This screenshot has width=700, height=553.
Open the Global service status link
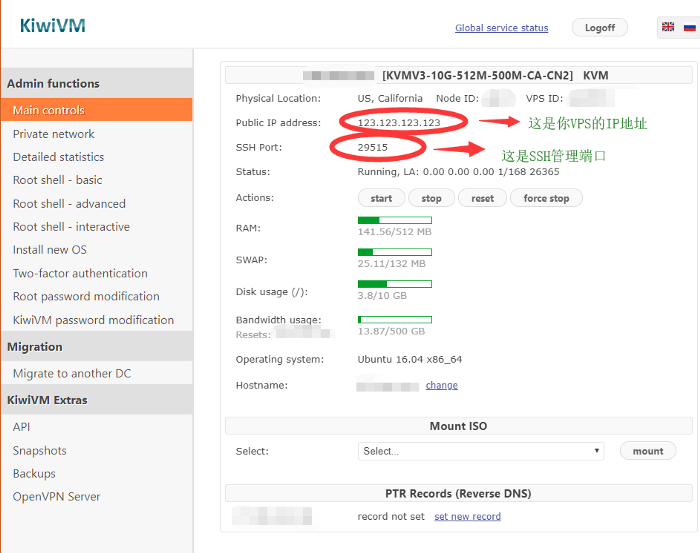click(x=501, y=28)
